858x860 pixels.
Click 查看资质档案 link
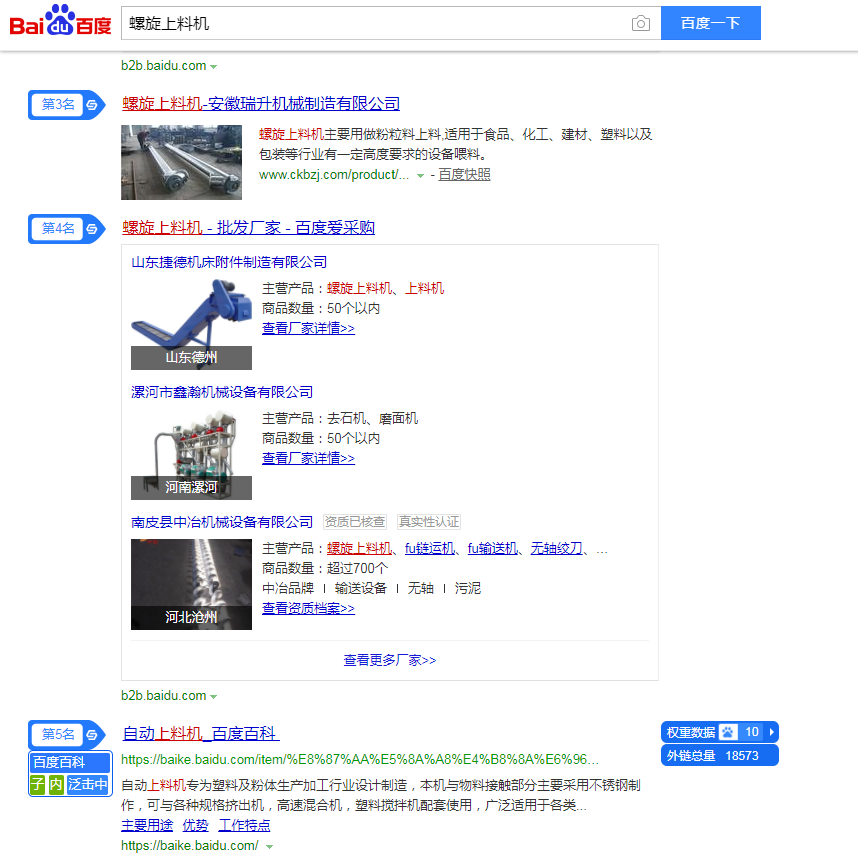click(308, 608)
